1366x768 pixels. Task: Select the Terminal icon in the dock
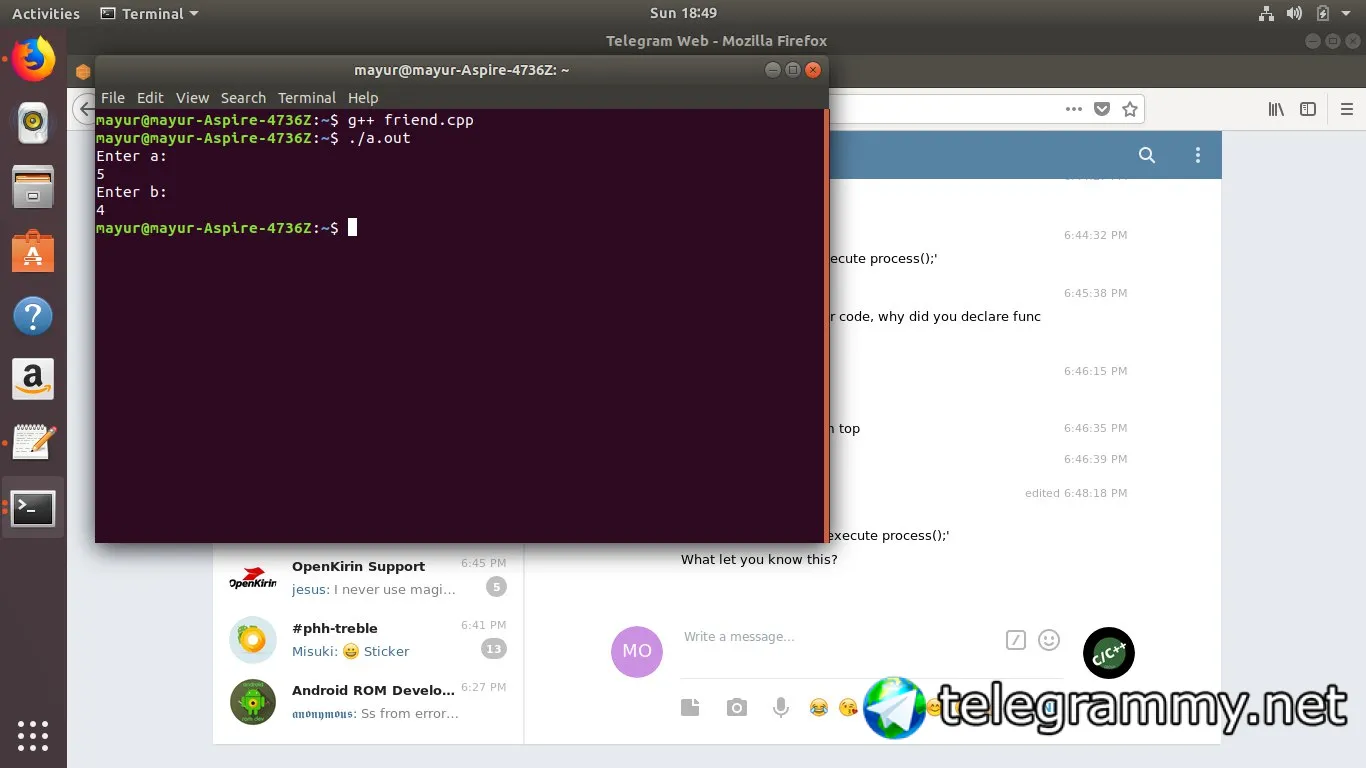[33, 508]
